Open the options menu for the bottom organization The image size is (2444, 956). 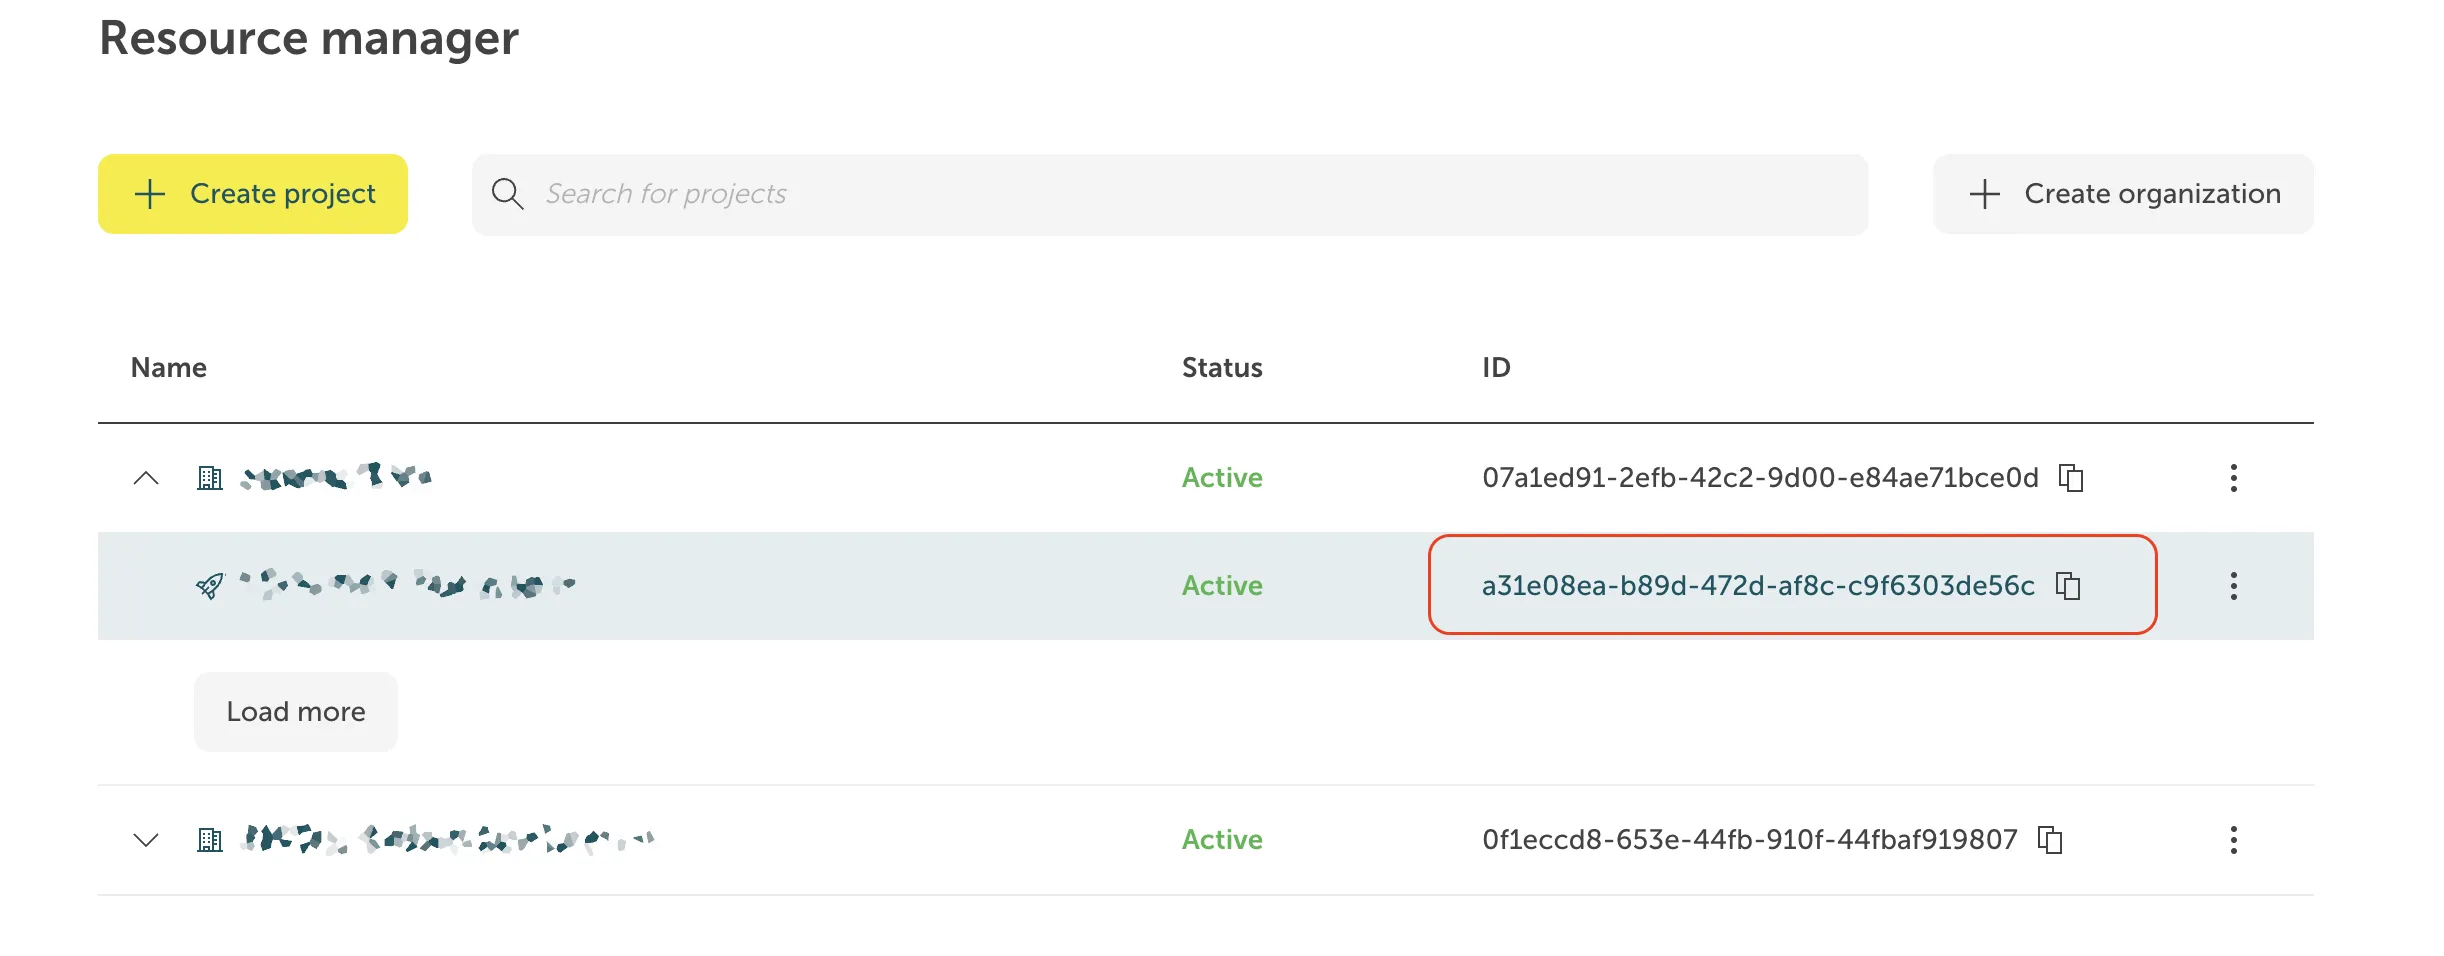pos(2234,840)
